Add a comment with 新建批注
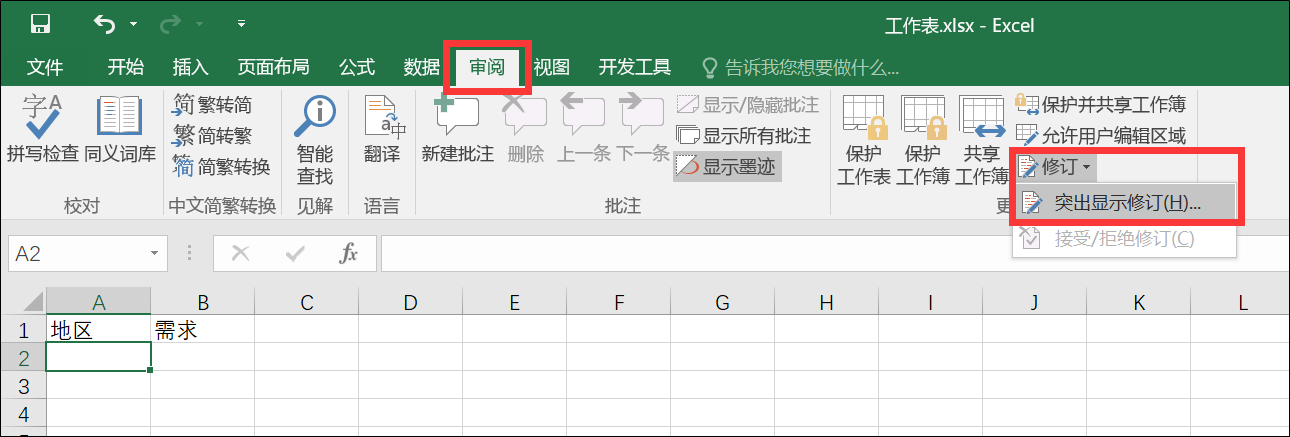Viewport: 1290px width, 437px height. (457, 131)
